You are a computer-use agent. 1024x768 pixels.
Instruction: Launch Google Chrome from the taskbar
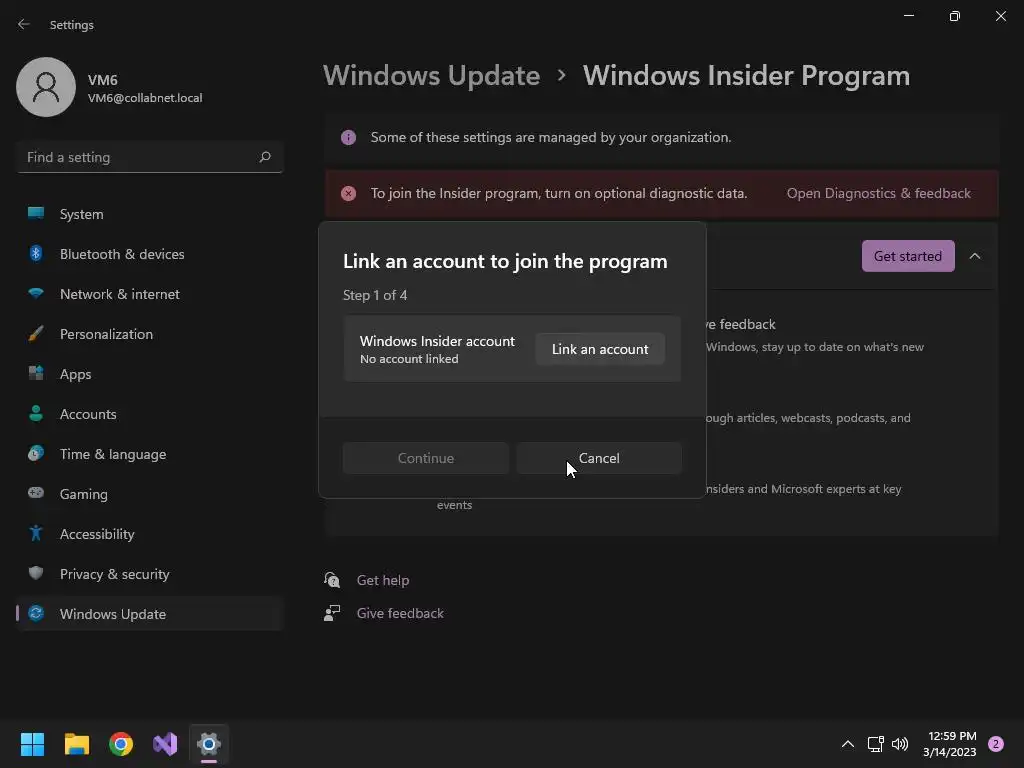click(x=121, y=744)
